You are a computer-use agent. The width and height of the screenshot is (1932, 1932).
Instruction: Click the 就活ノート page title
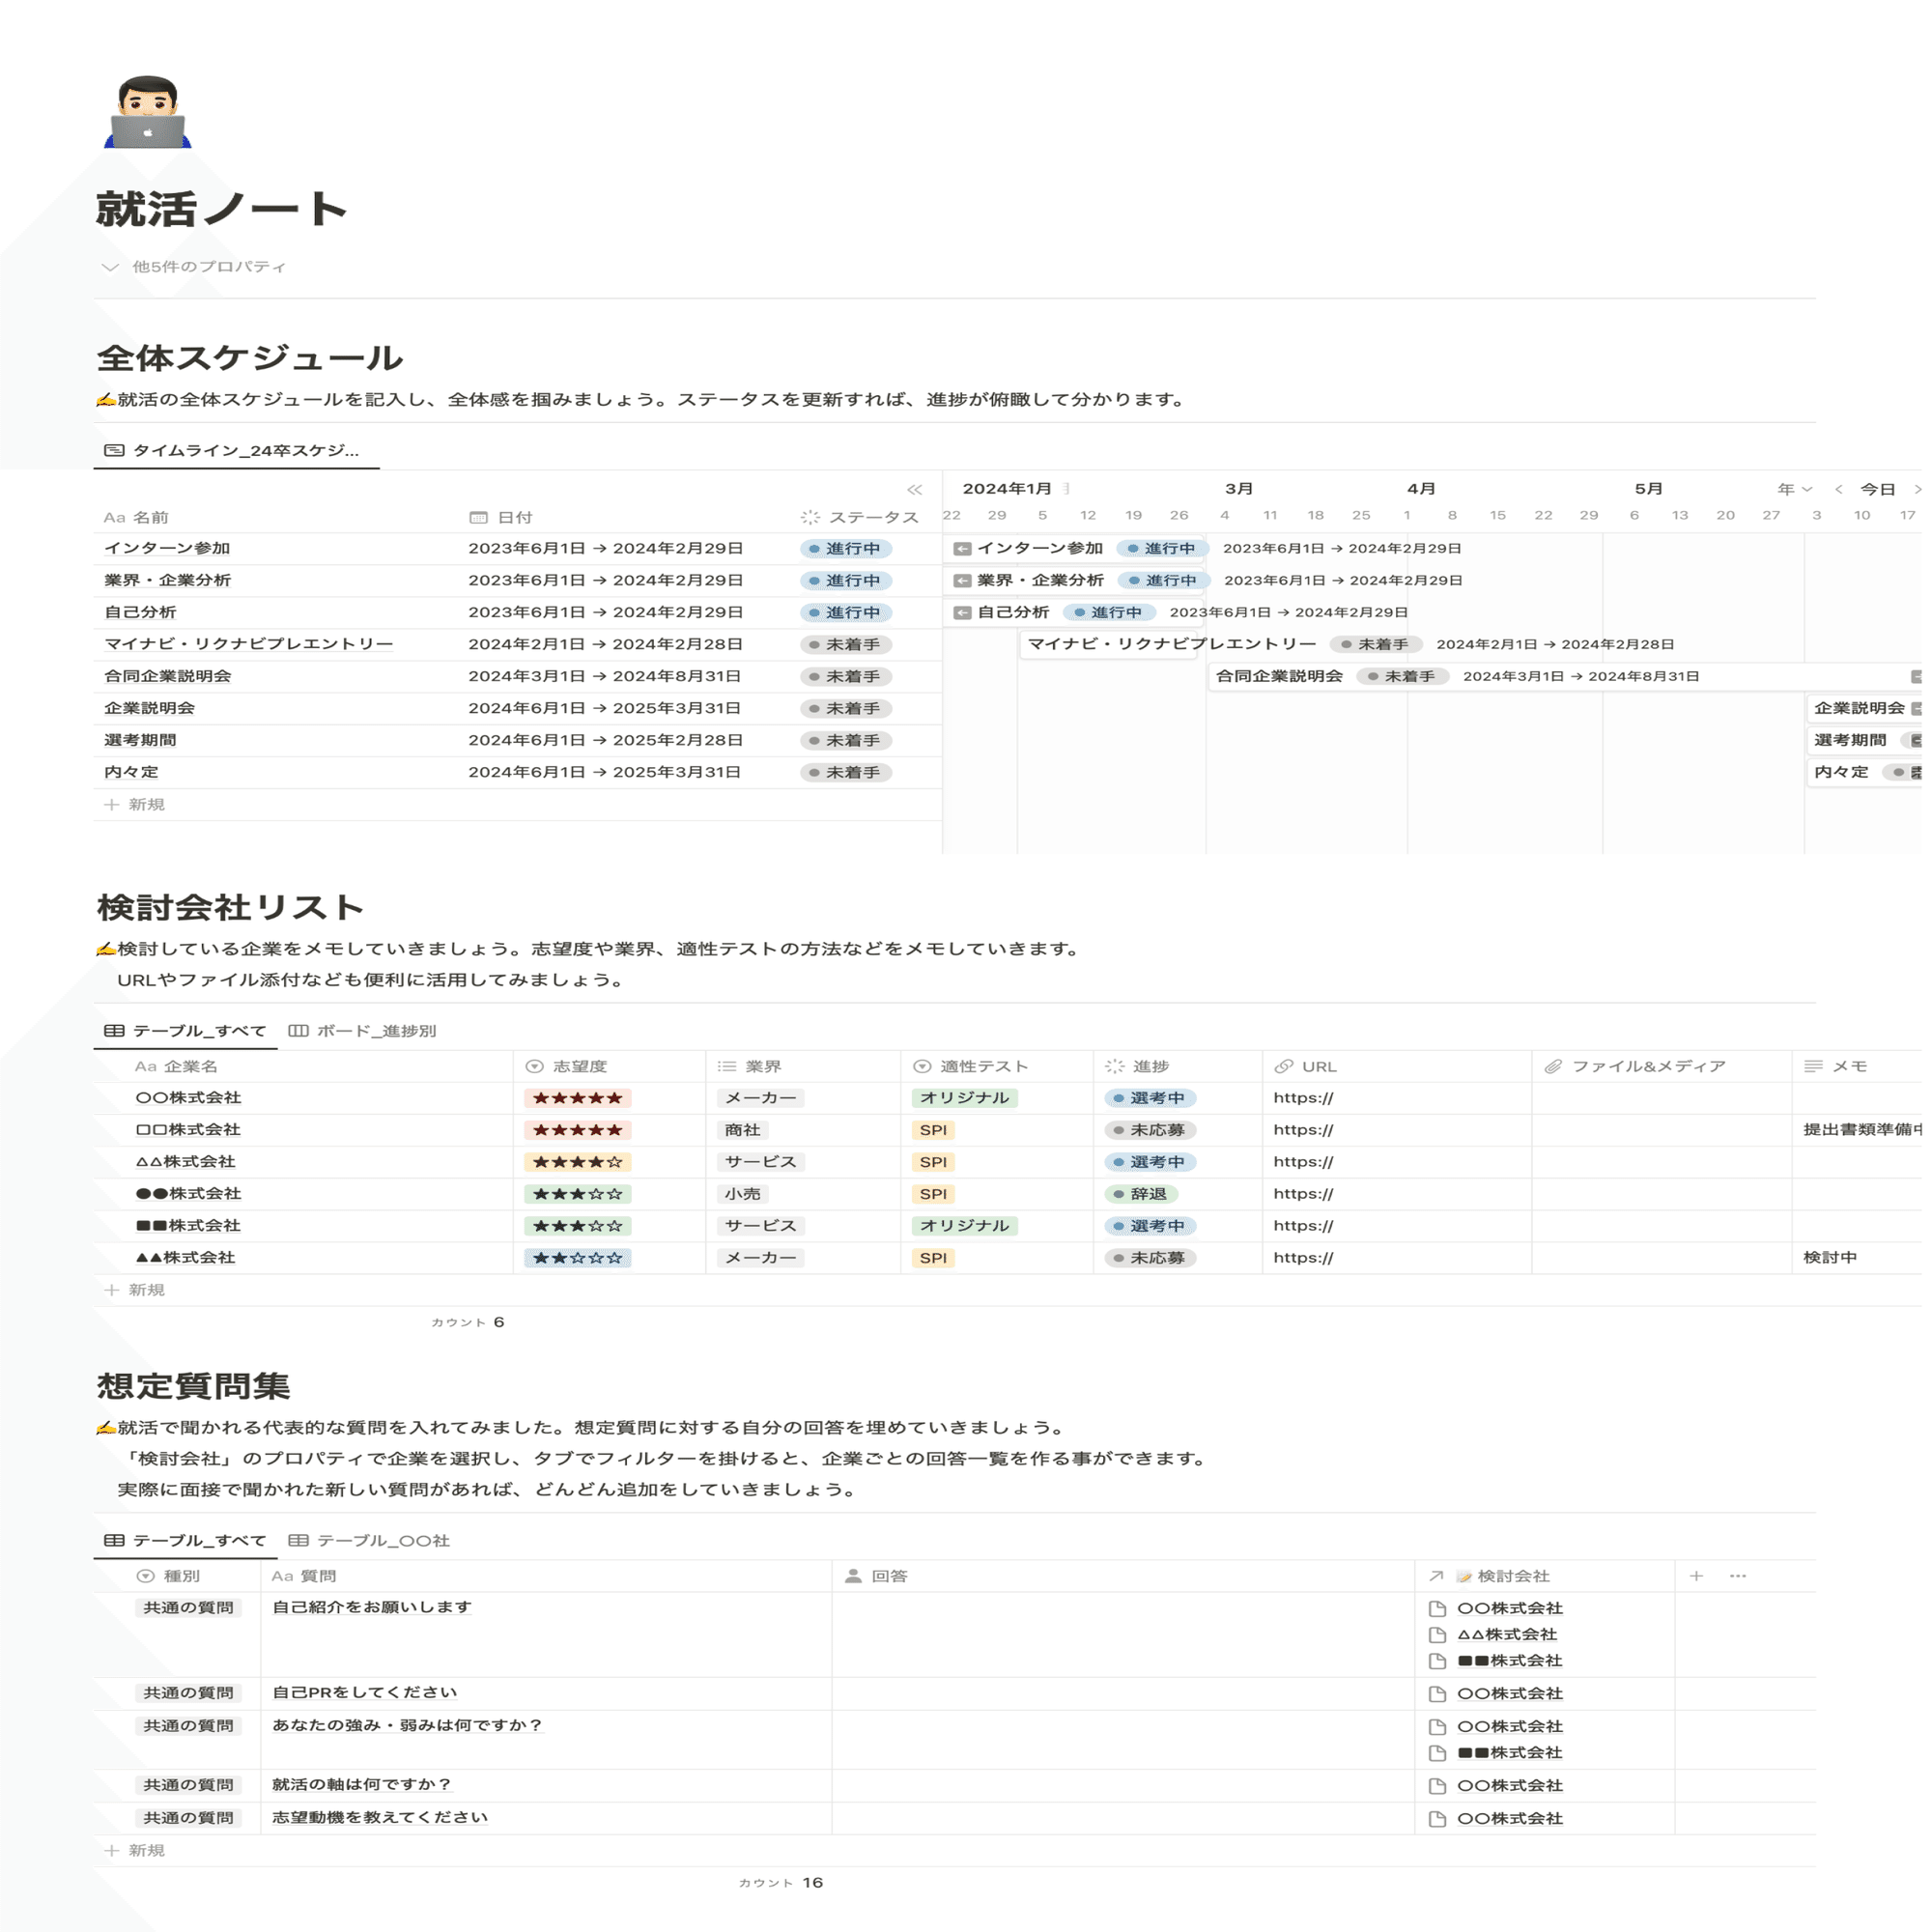[222, 209]
